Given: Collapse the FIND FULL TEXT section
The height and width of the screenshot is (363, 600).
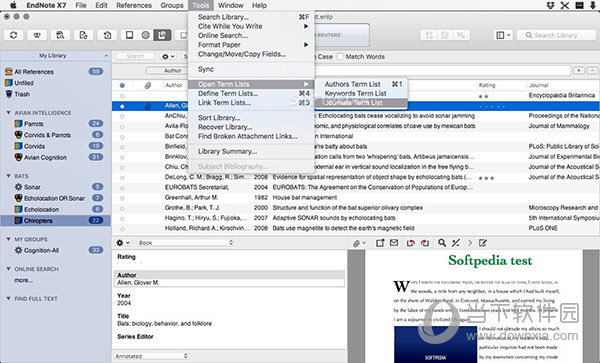Looking at the screenshot, I should tap(8, 298).
